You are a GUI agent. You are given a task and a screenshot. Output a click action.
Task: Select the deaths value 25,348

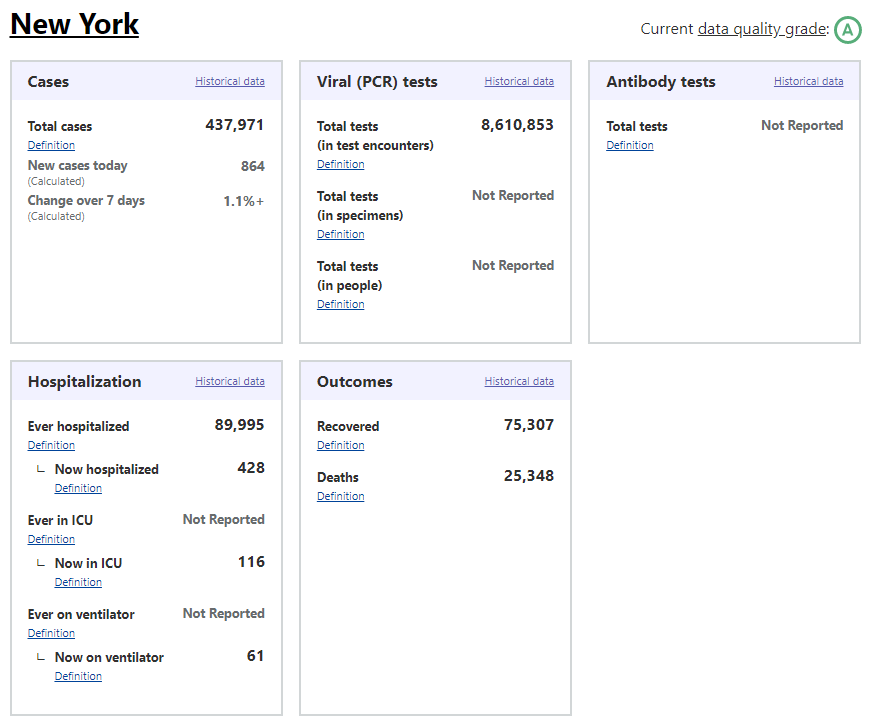529,476
